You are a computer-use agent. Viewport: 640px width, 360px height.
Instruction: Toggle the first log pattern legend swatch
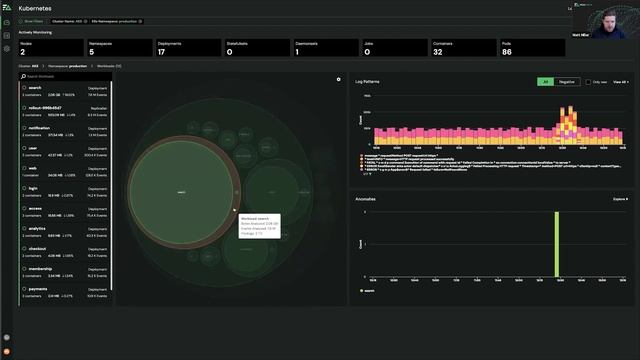[362, 156]
